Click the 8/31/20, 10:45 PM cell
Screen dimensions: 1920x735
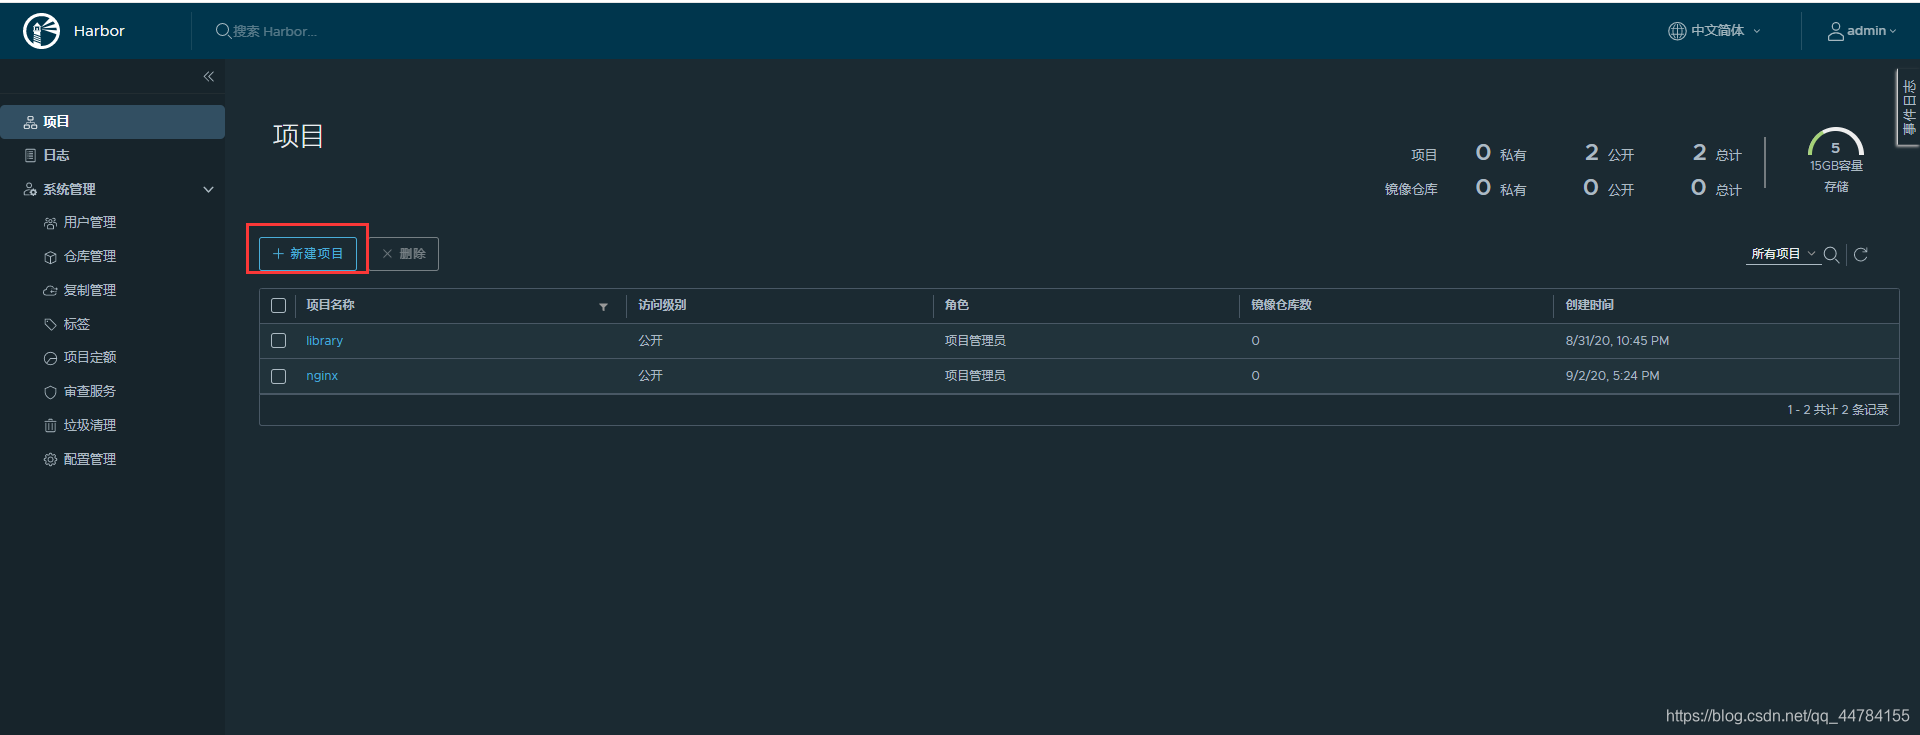pos(1617,341)
